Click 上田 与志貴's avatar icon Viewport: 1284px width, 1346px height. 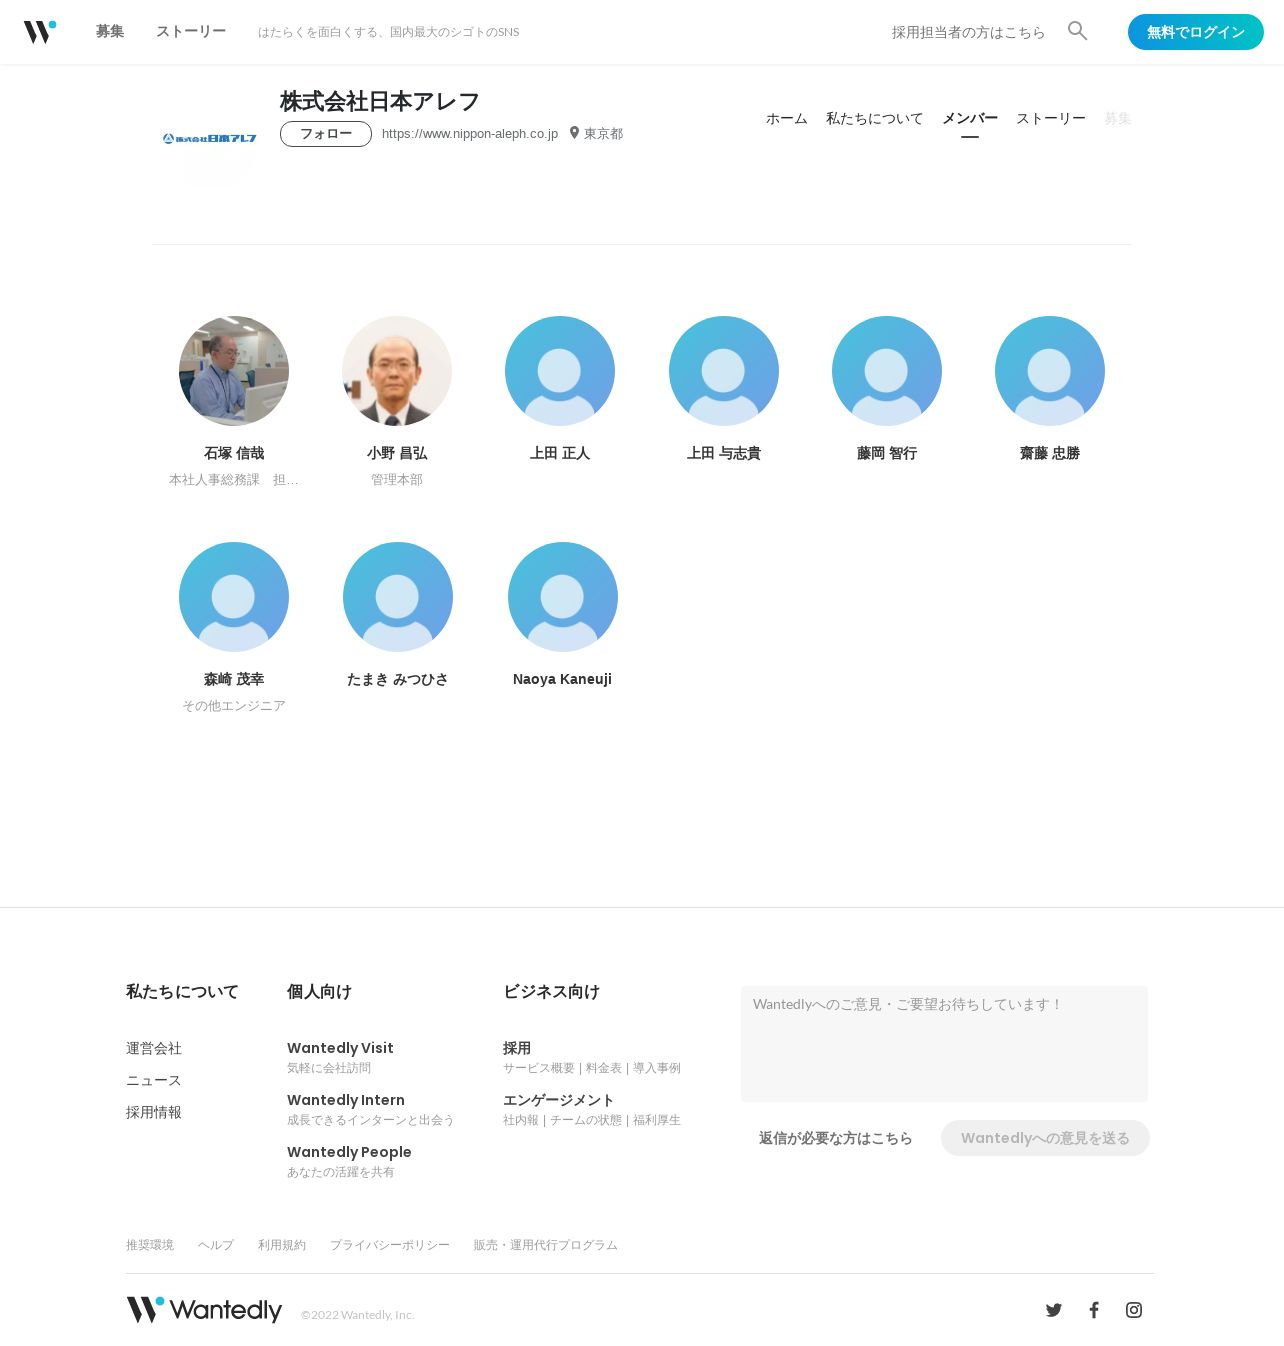[724, 371]
